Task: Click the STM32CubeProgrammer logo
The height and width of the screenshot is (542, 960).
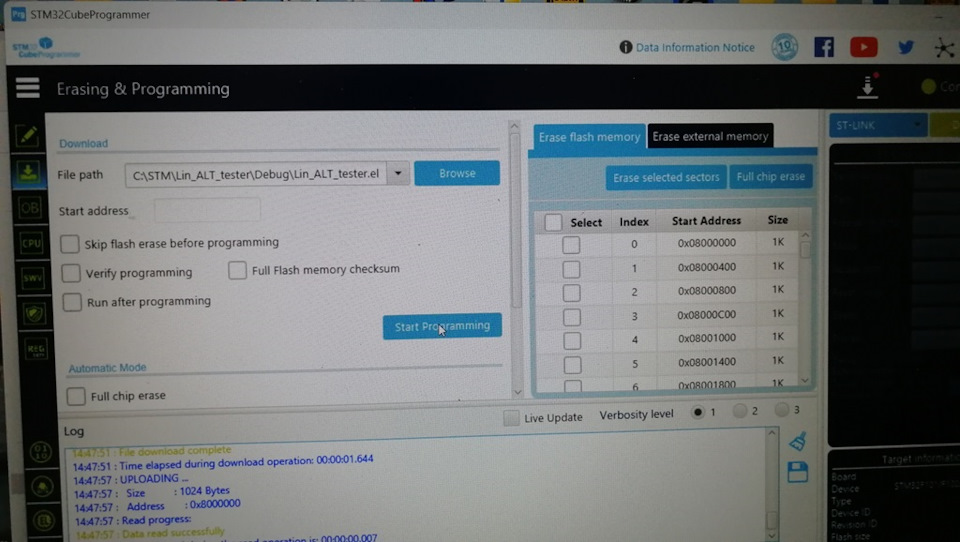Action: 46,48
